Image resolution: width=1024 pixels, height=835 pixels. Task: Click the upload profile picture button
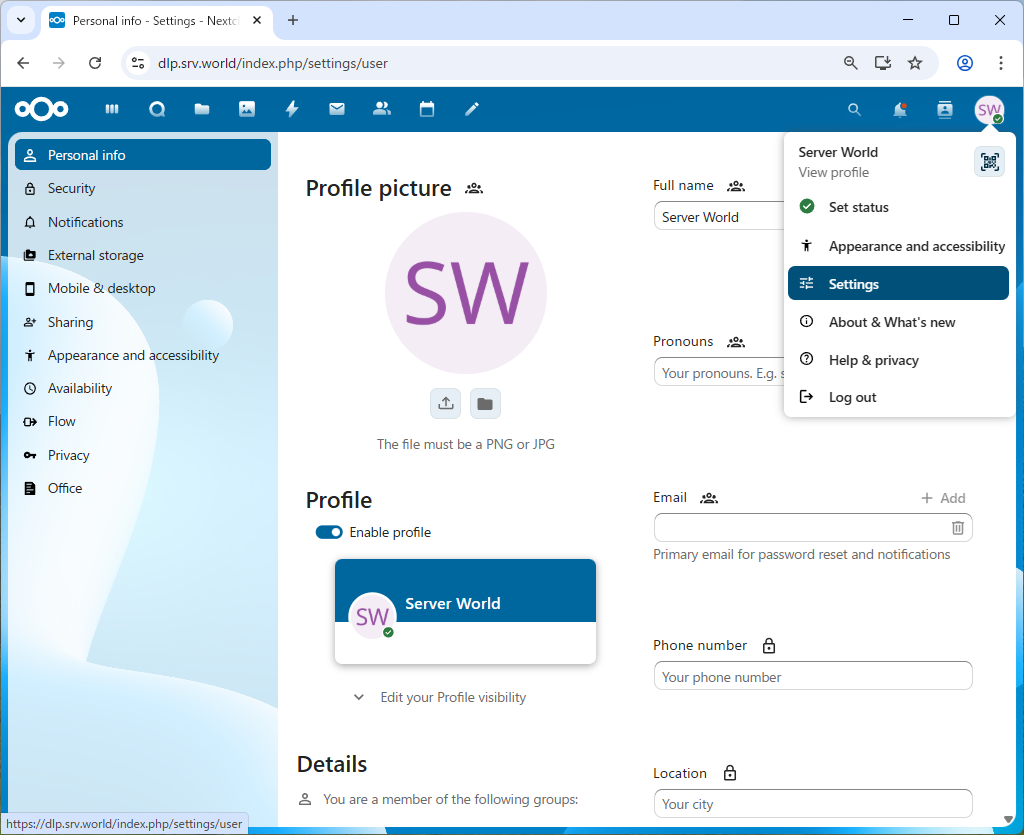point(446,403)
